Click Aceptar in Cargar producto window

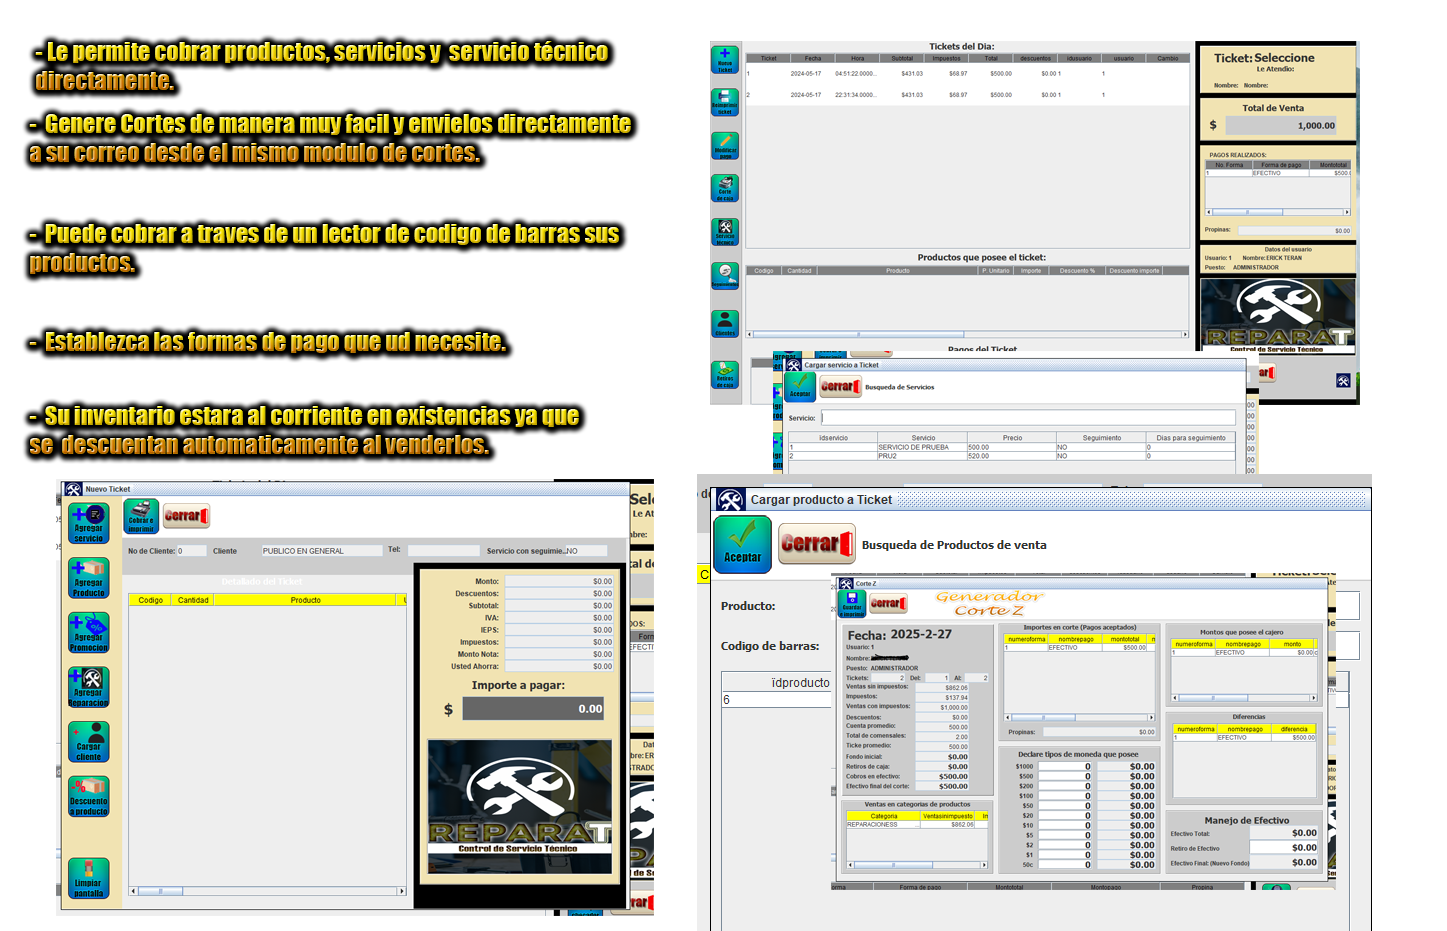pyautogui.click(x=742, y=544)
